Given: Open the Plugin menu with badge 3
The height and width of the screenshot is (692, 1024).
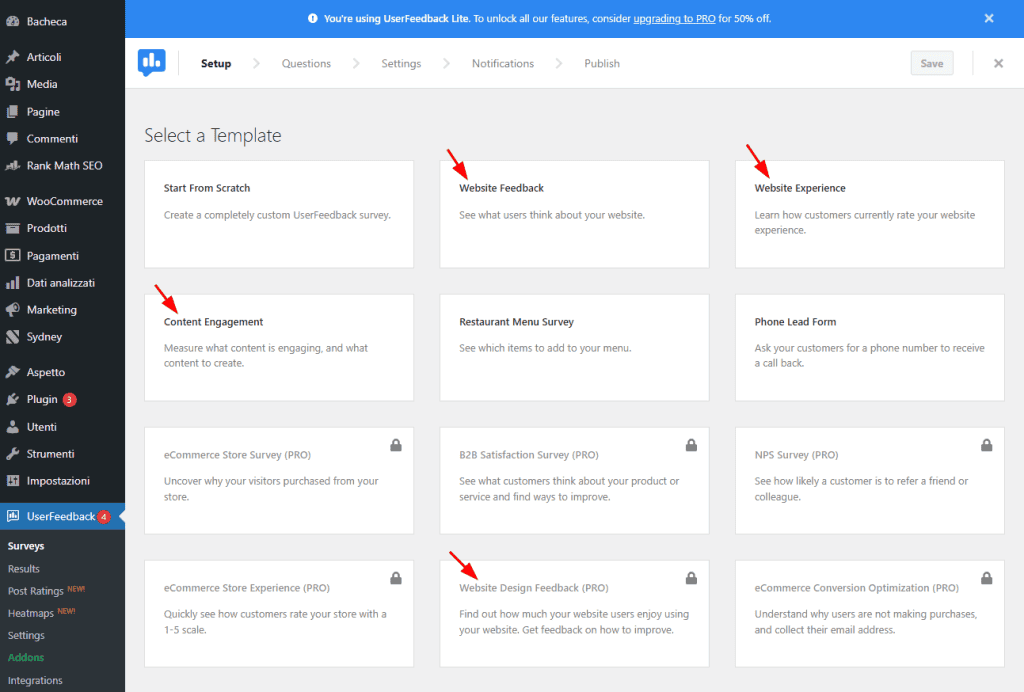Looking at the screenshot, I should point(40,399).
